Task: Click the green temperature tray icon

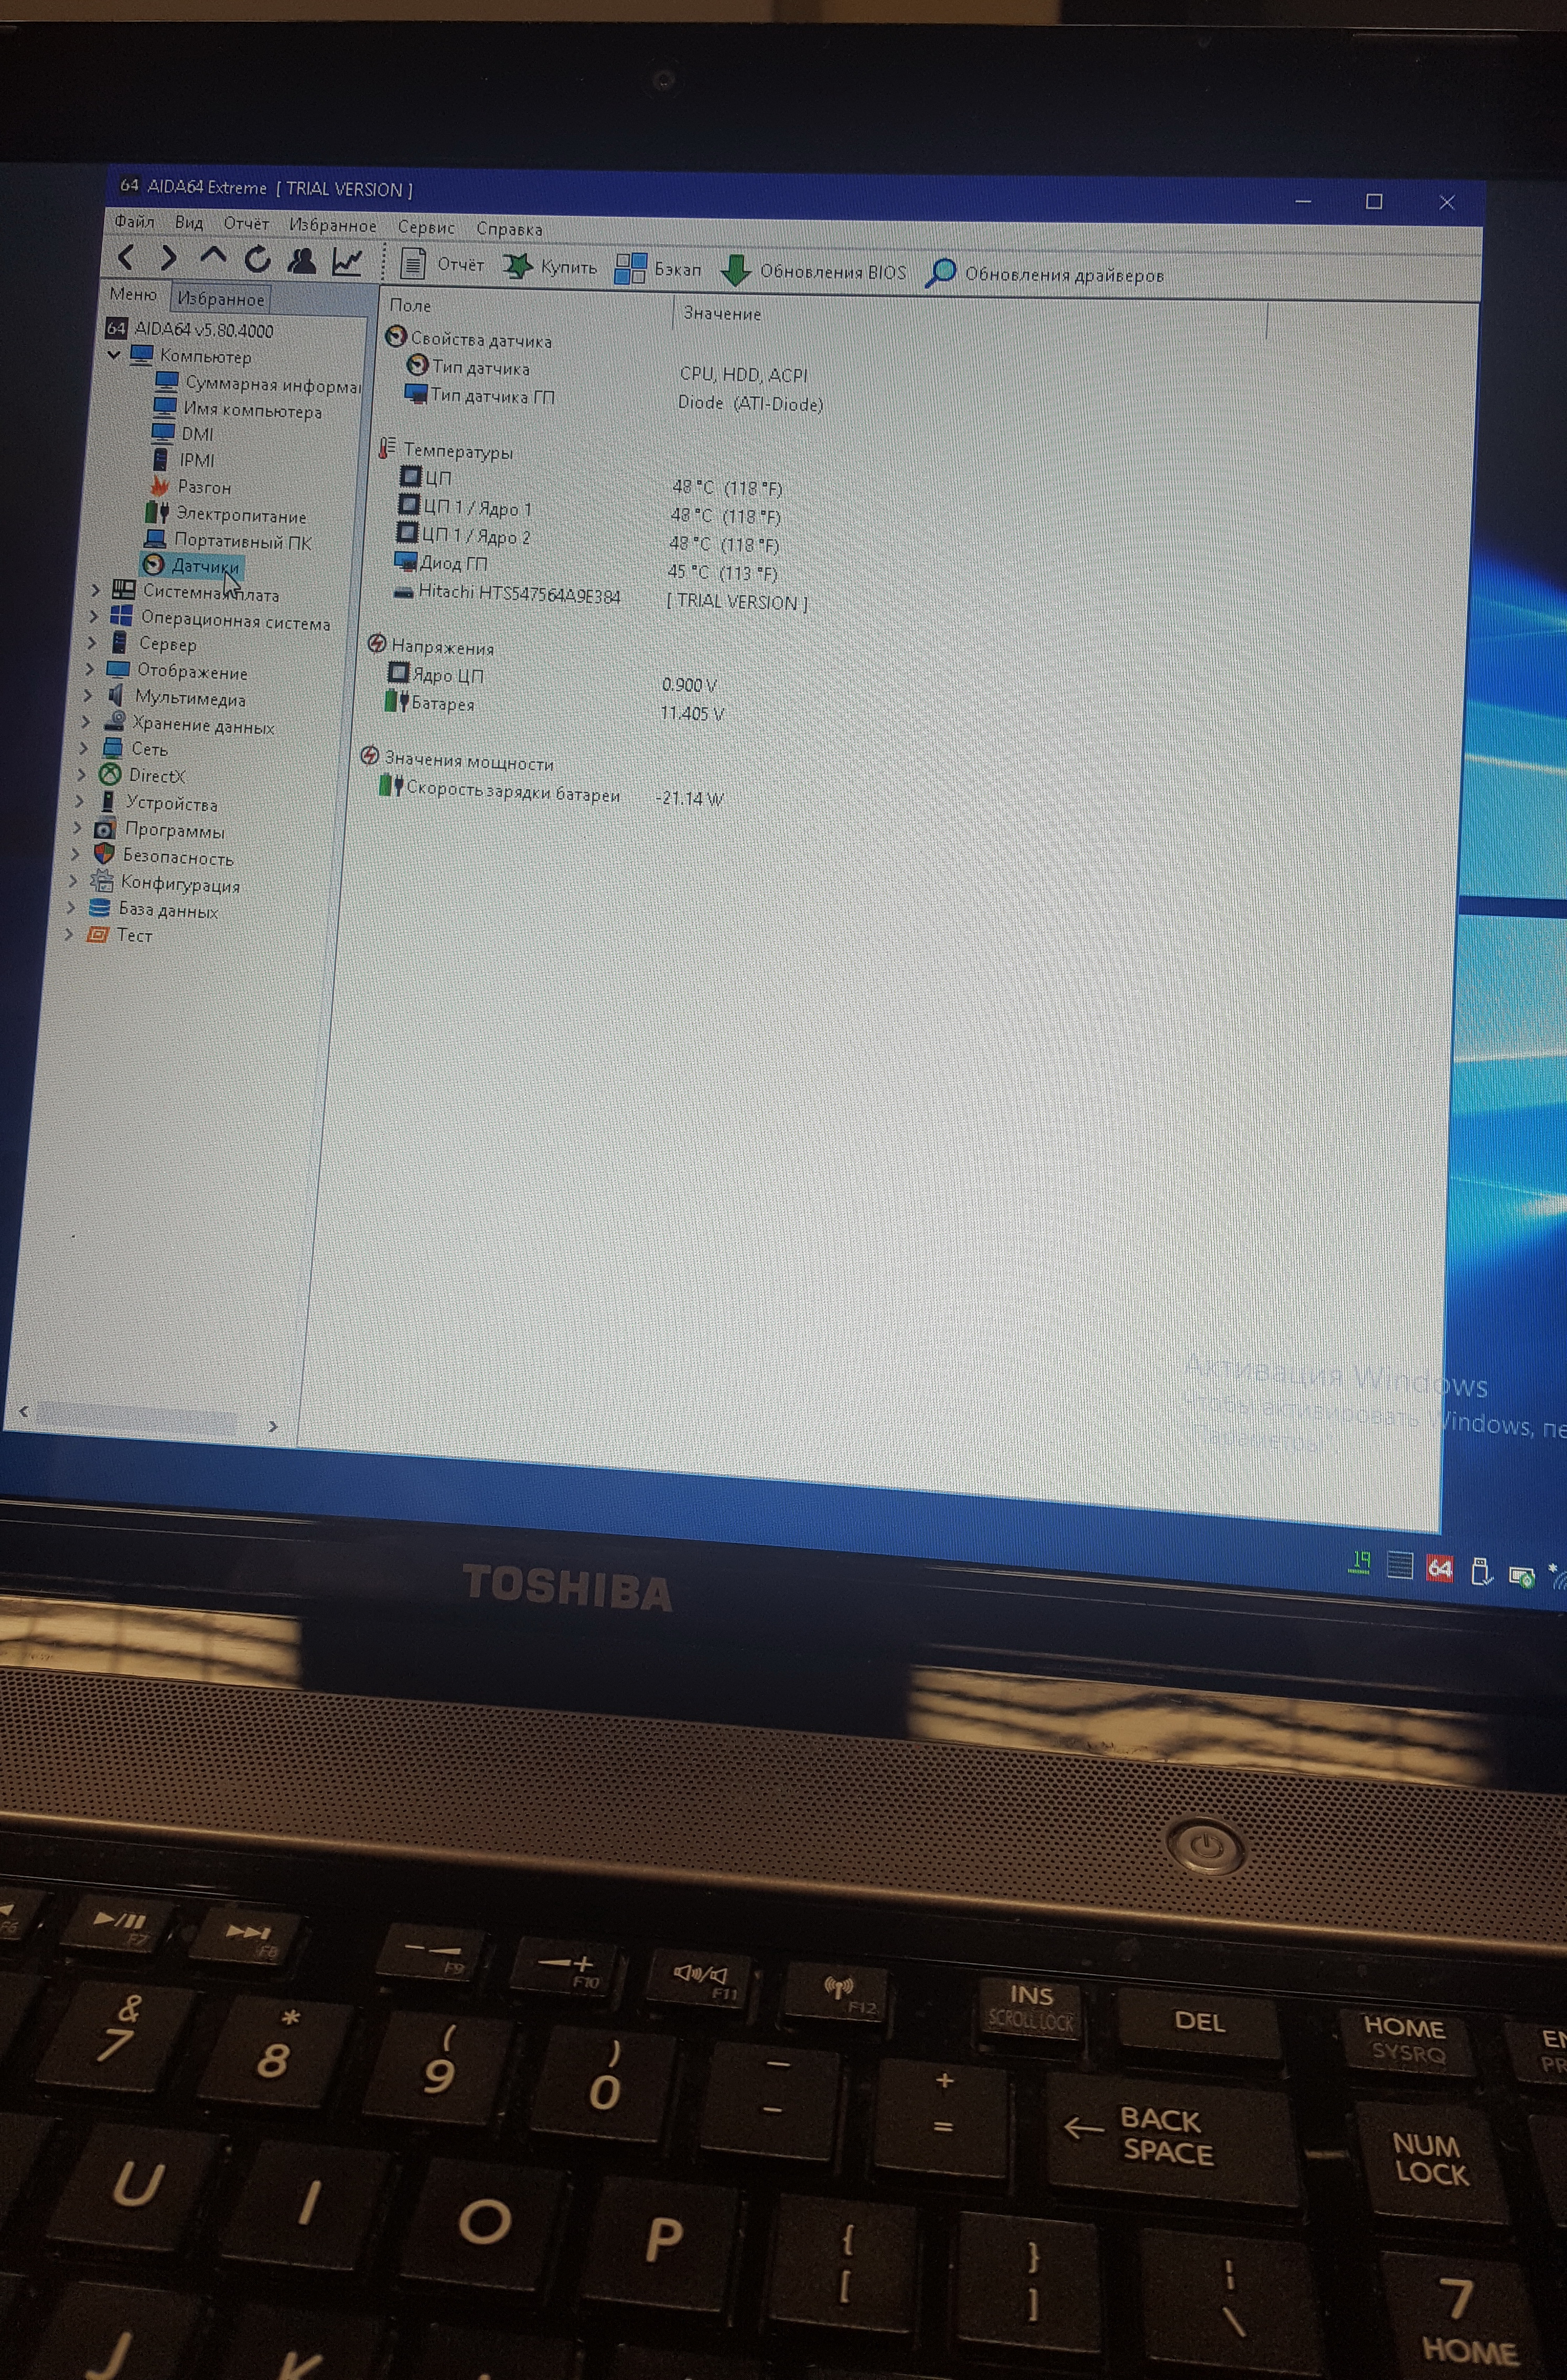Action: point(1360,1562)
